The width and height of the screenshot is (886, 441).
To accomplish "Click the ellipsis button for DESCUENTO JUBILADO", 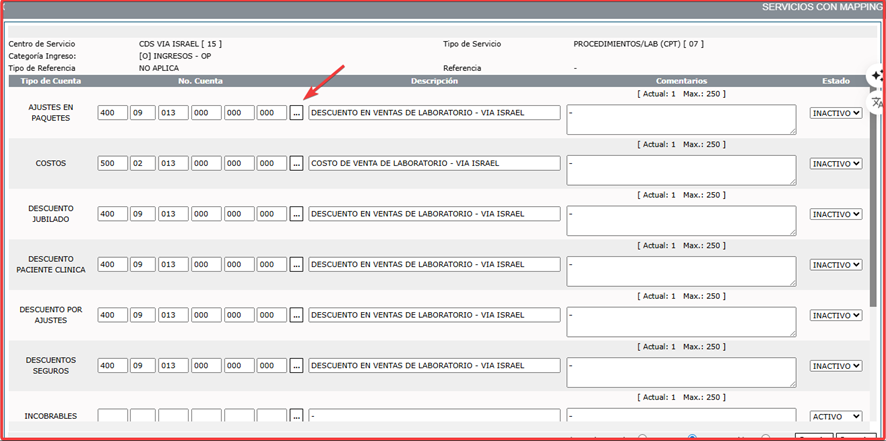I will [296, 214].
